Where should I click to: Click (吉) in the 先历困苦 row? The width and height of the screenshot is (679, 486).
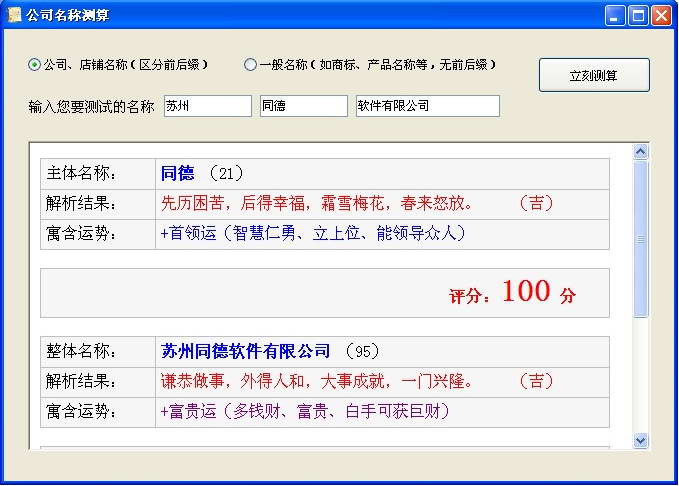click(x=536, y=203)
